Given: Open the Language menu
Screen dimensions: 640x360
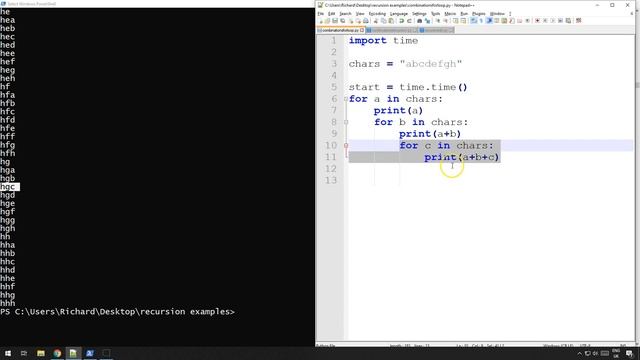Looking at the screenshot, I should 399,13.
